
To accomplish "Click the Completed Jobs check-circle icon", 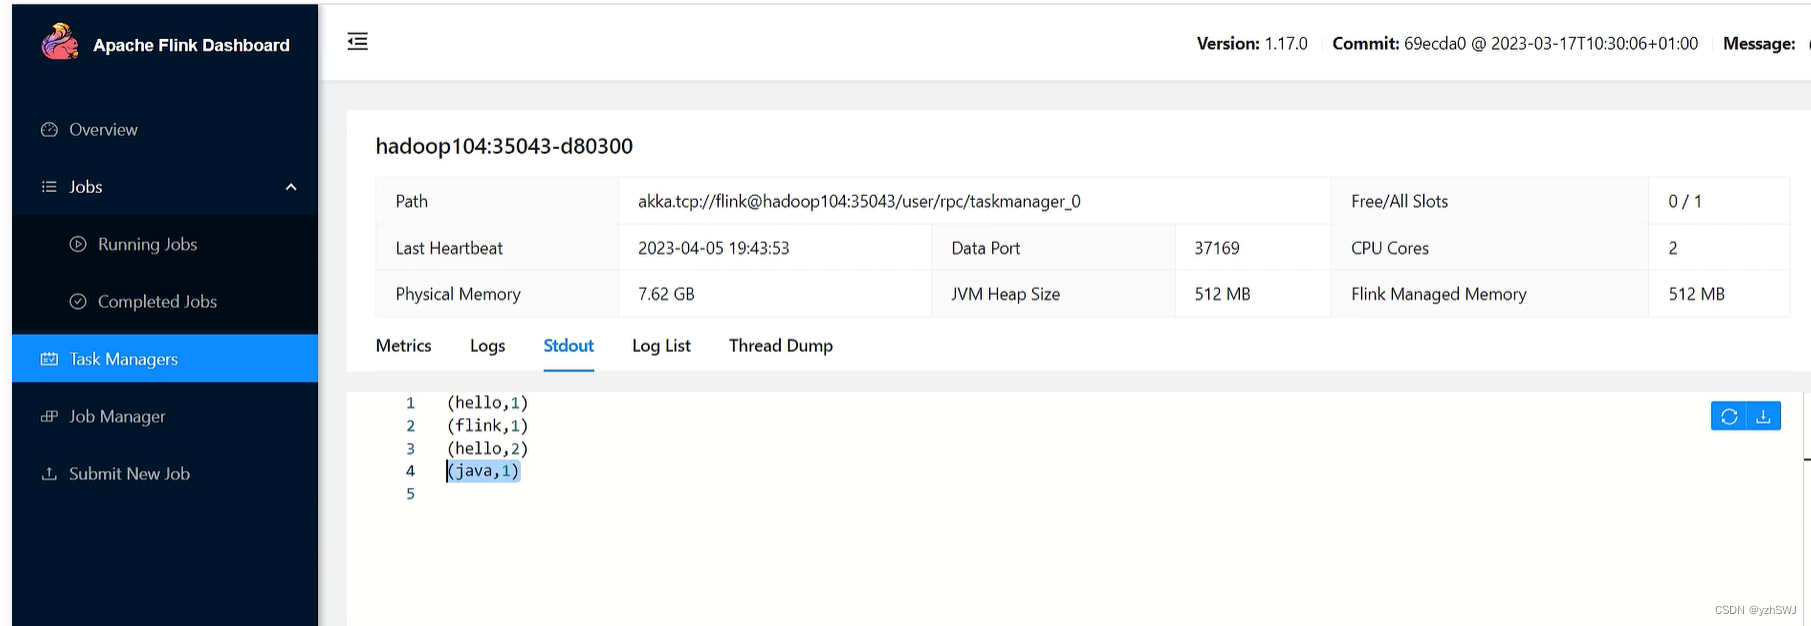I will click(x=78, y=301).
